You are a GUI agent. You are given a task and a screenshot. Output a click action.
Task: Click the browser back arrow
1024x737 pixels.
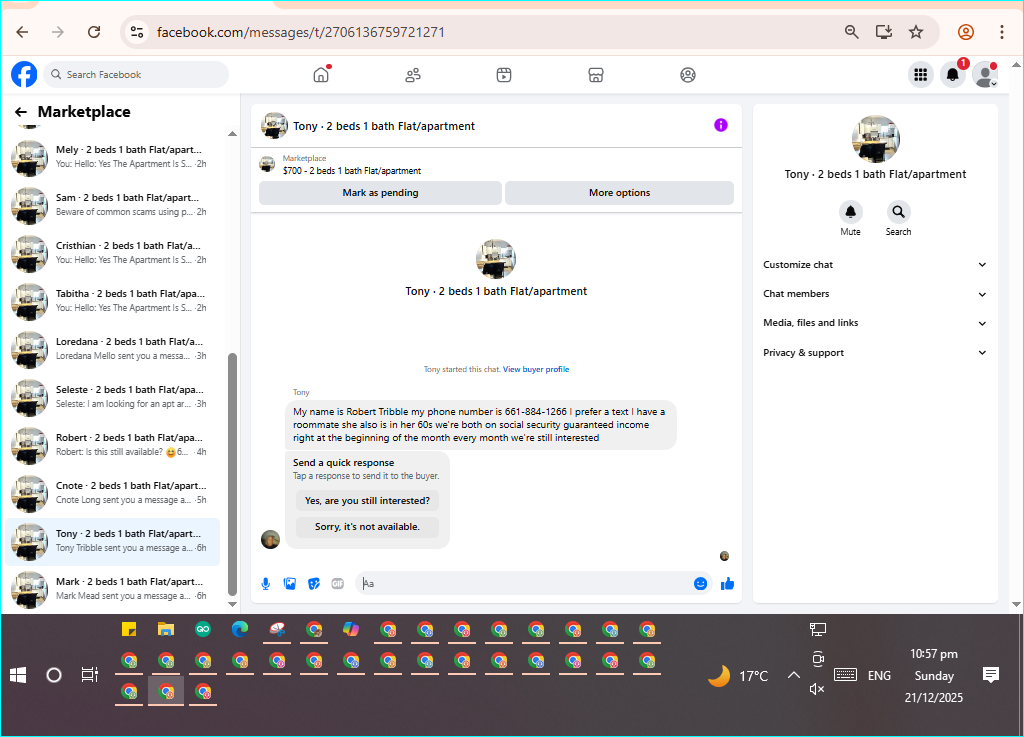coord(22,32)
